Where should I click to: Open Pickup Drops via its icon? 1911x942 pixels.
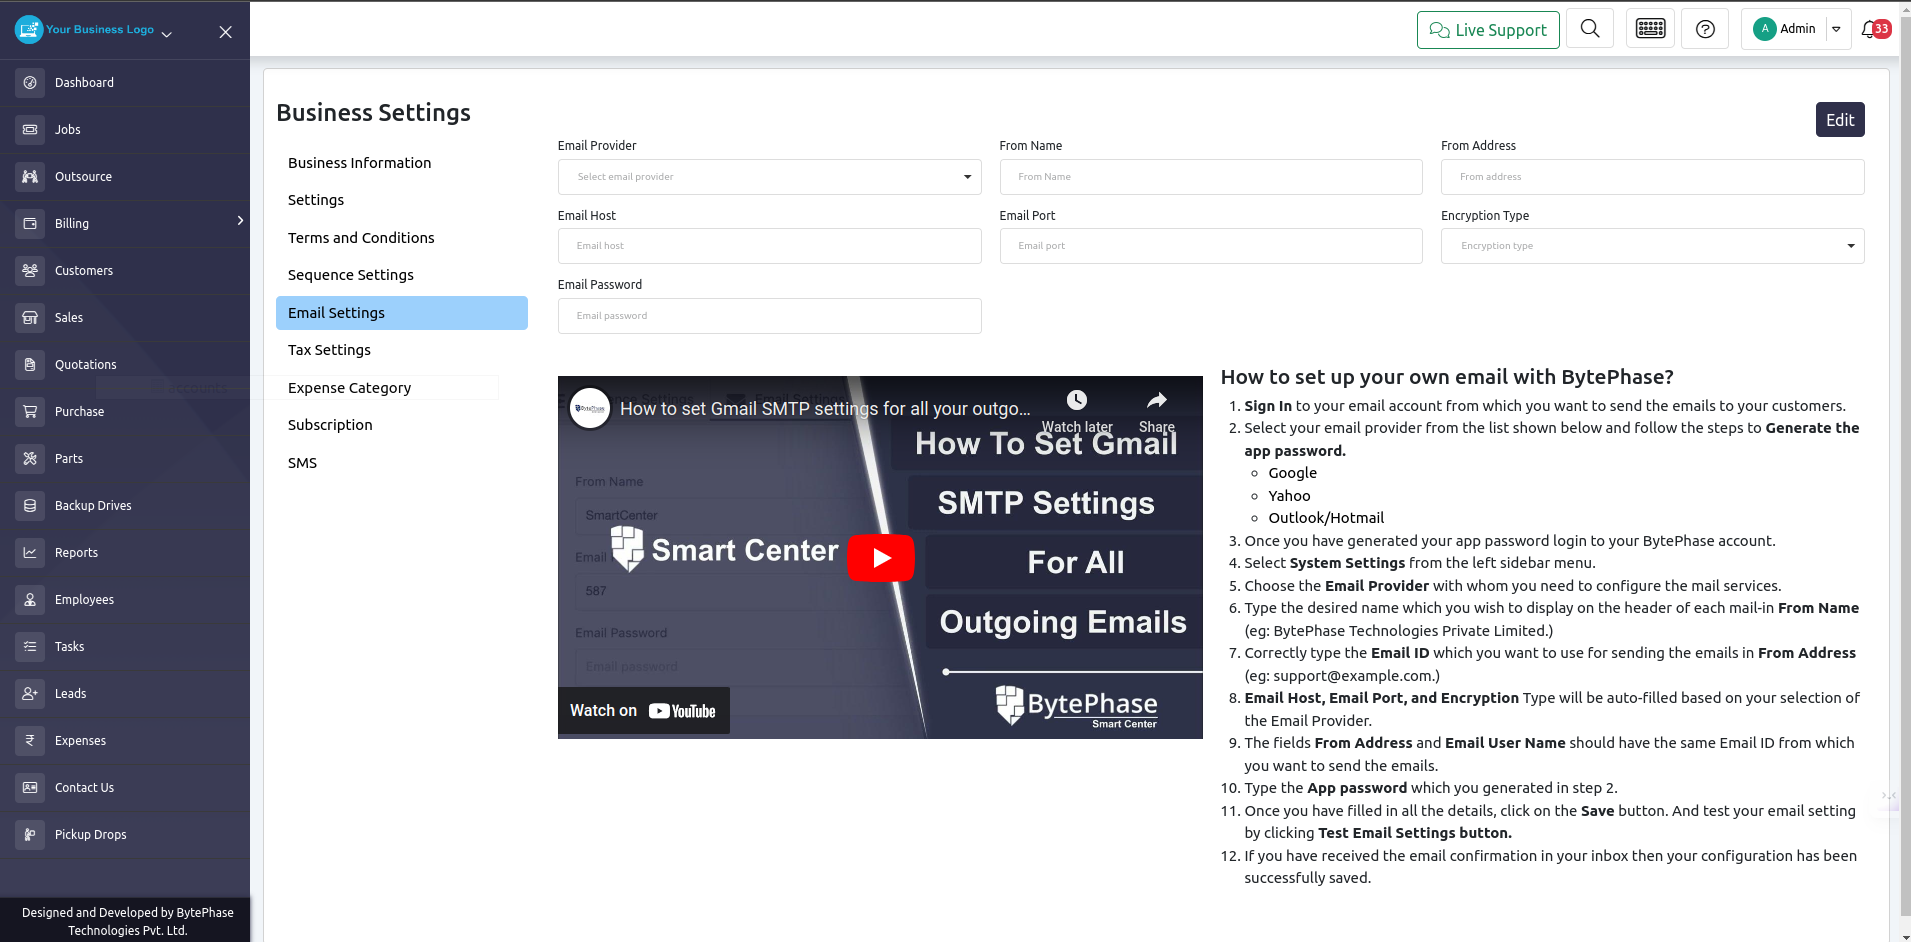[30, 835]
